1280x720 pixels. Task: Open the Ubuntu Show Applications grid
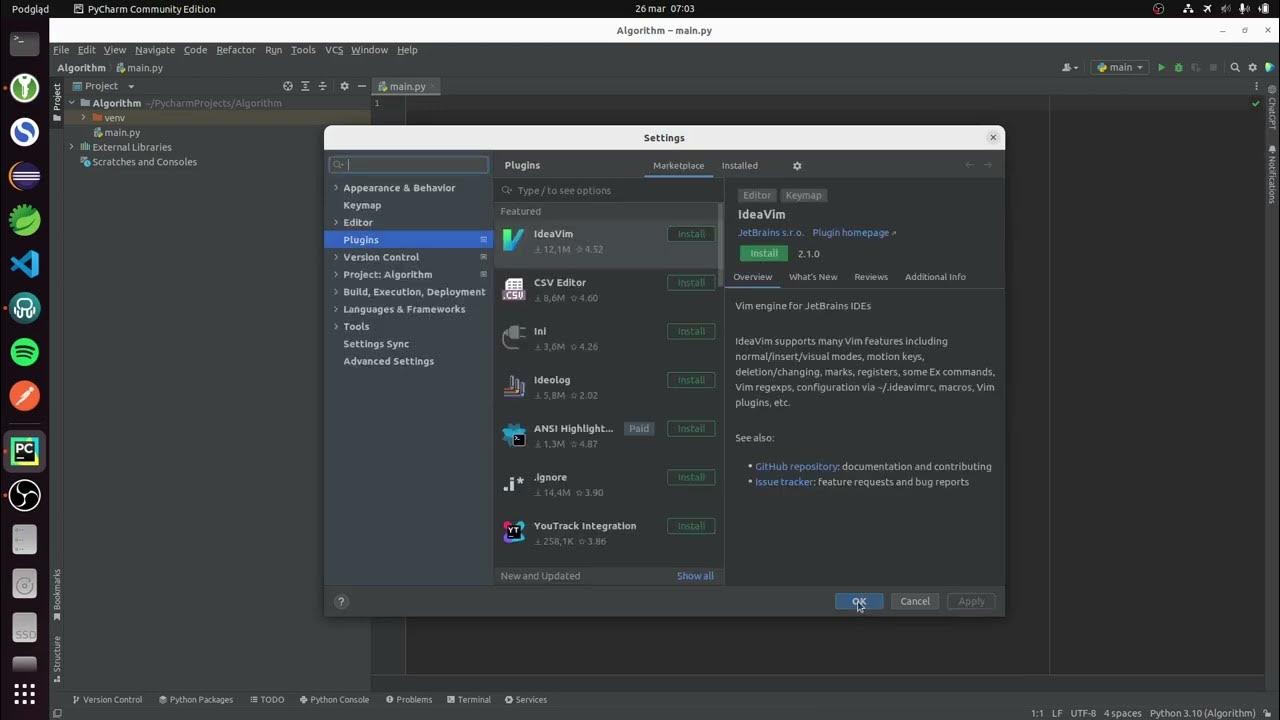[x=25, y=693]
